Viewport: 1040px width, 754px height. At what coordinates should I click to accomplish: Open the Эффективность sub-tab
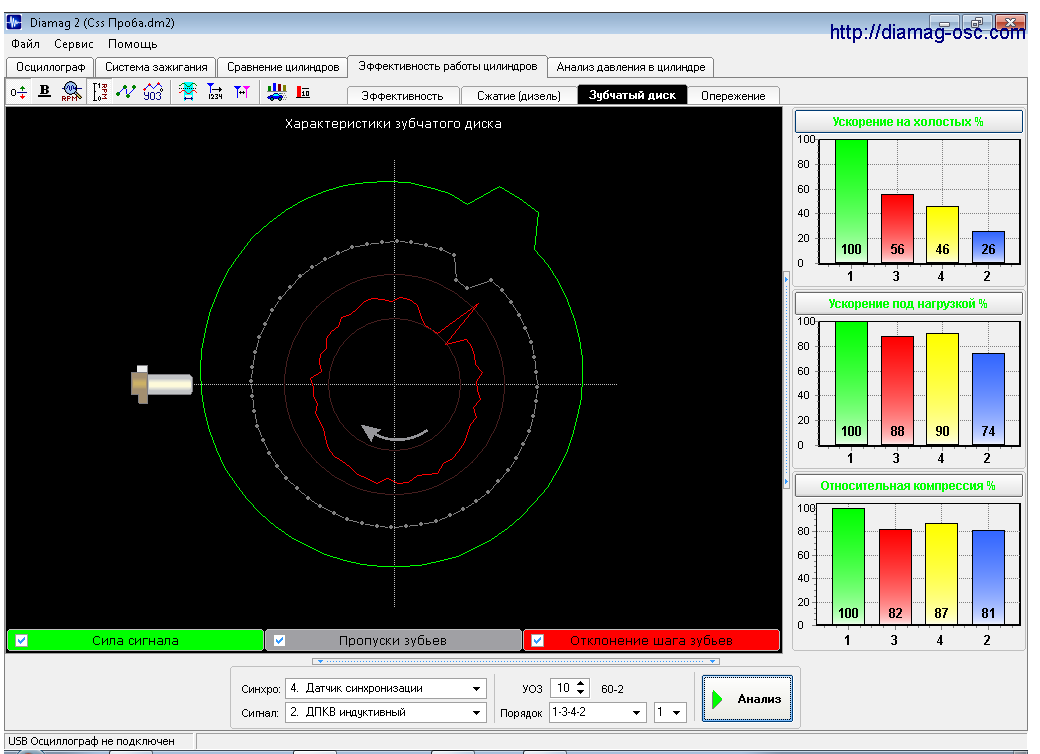pyautogui.click(x=402, y=95)
